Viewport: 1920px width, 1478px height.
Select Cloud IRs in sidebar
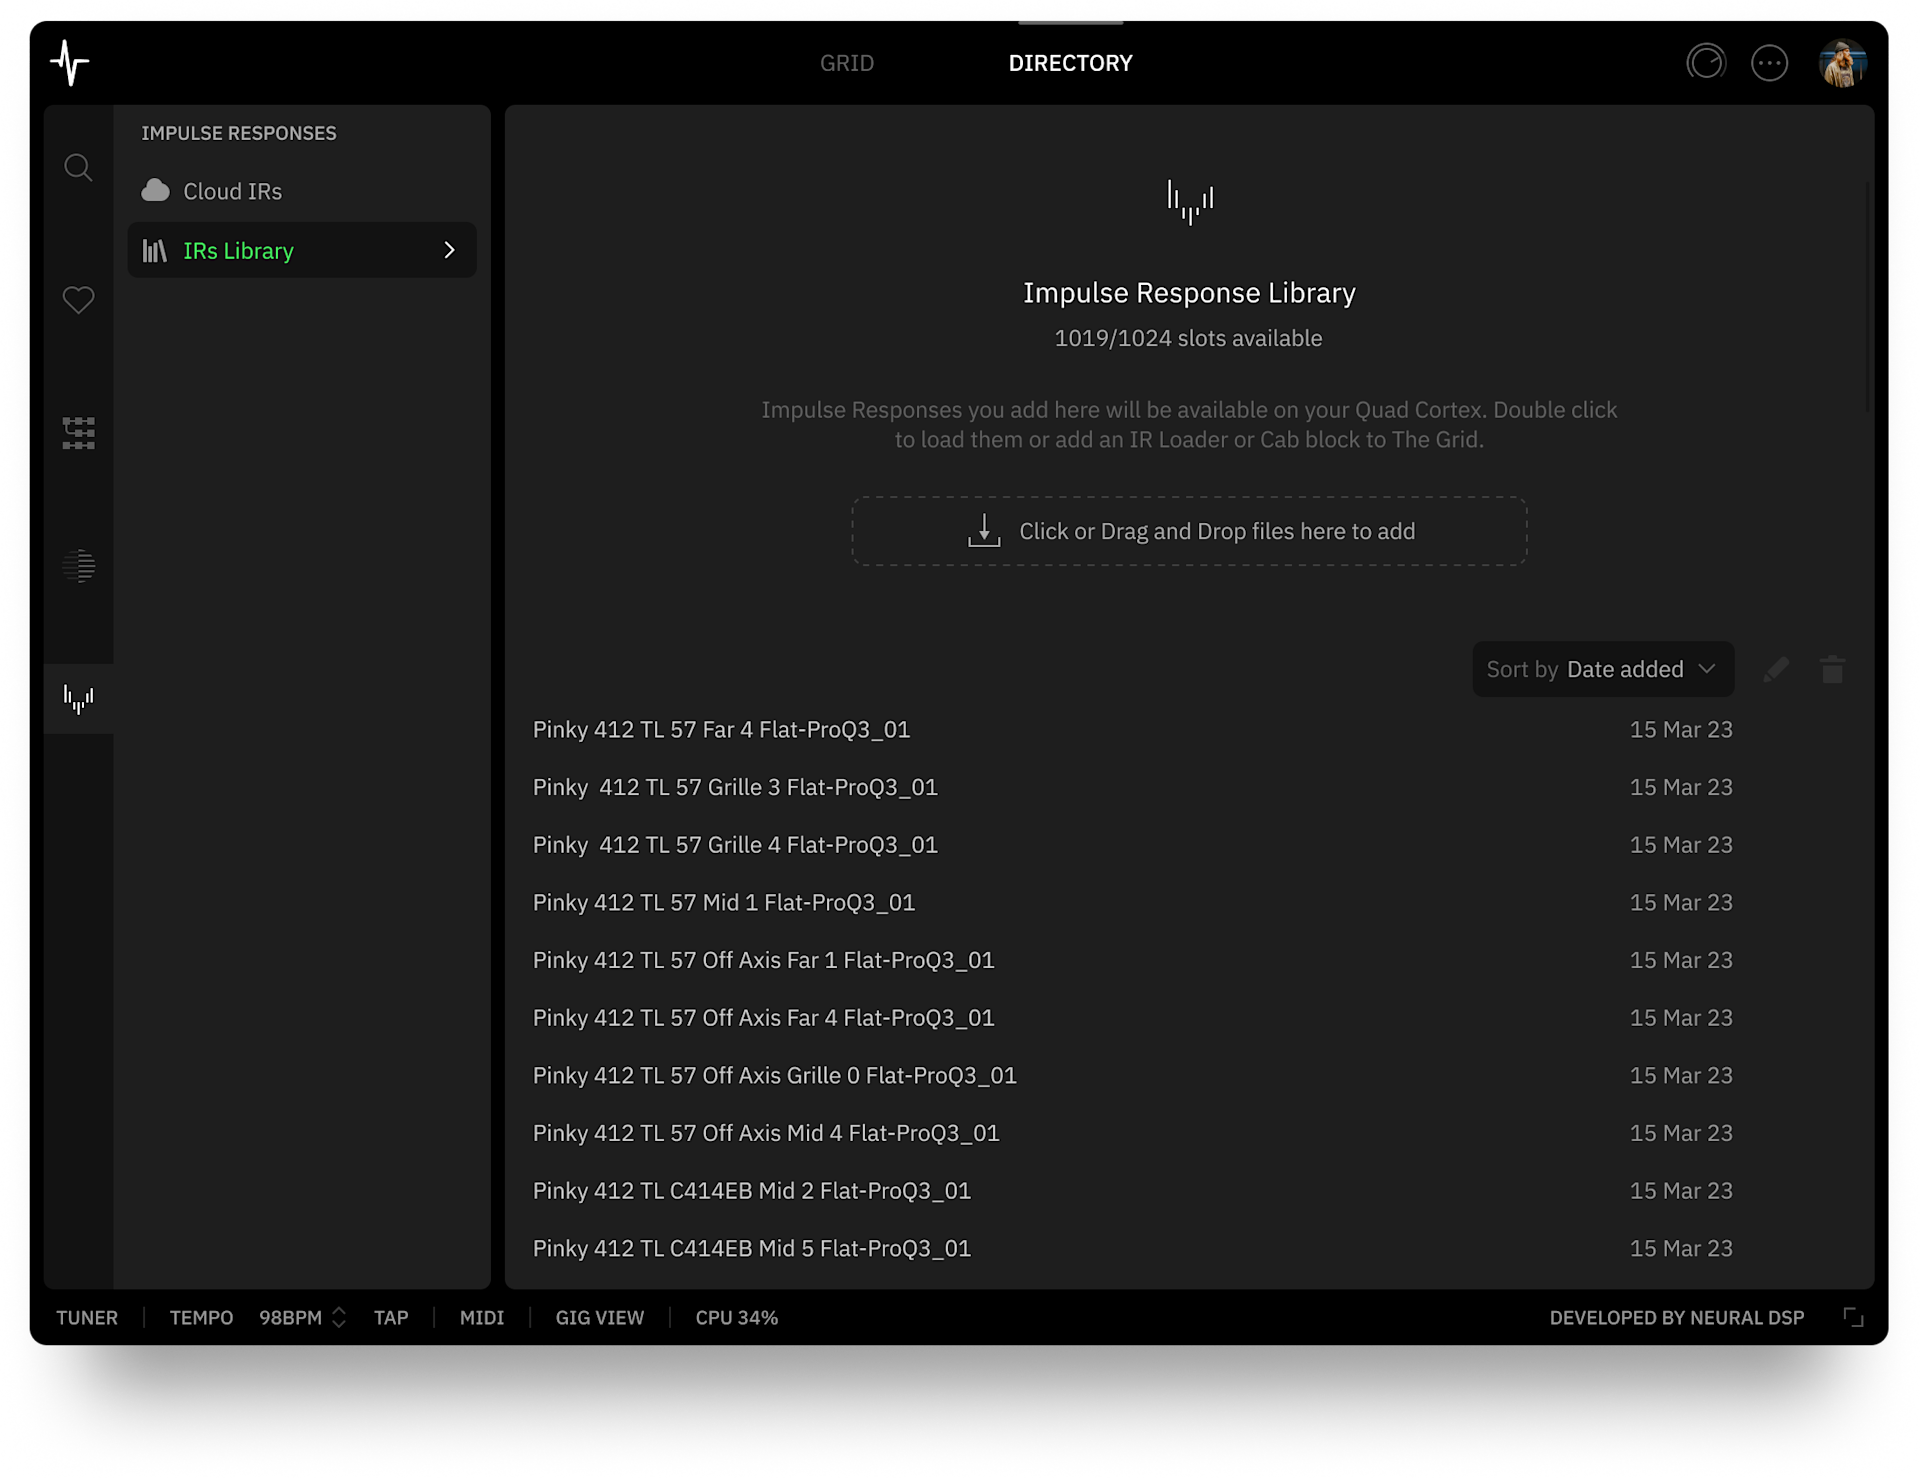click(232, 191)
